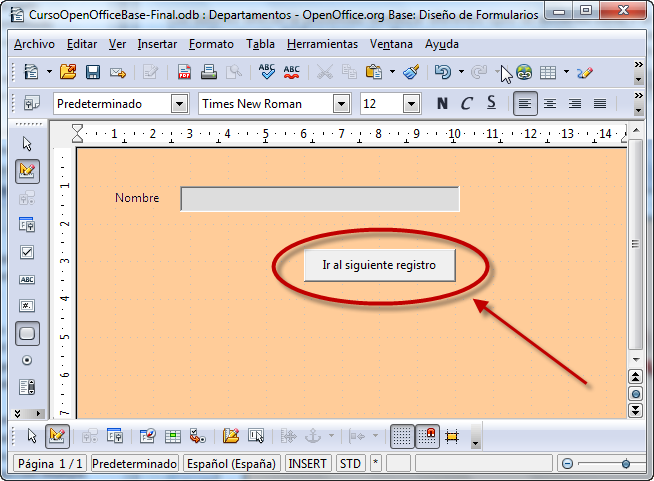This screenshot has width=654, height=481.
Task: Print the file directly
Action: coord(209,72)
